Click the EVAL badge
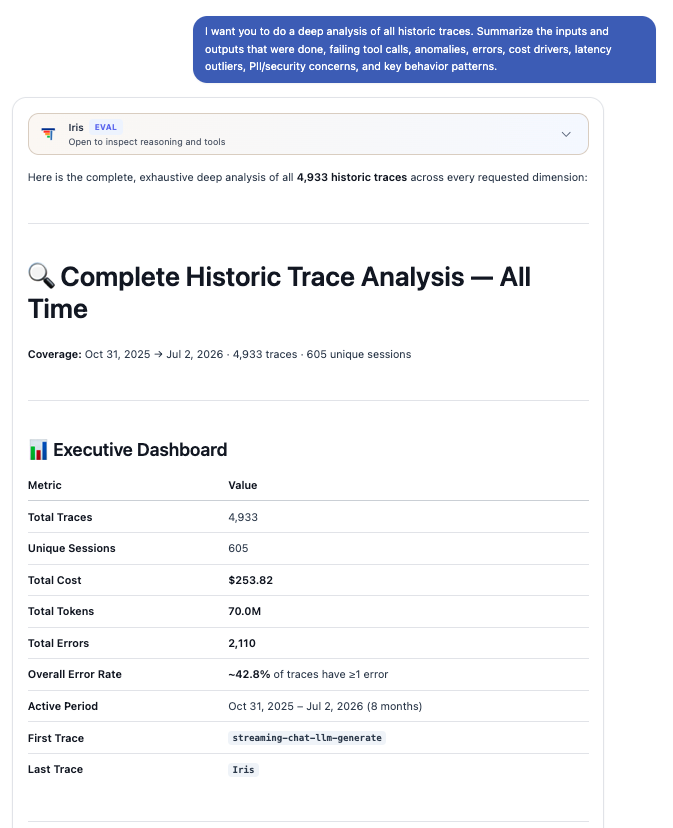The width and height of the screenshot is (673, 828). coord(106,127)
